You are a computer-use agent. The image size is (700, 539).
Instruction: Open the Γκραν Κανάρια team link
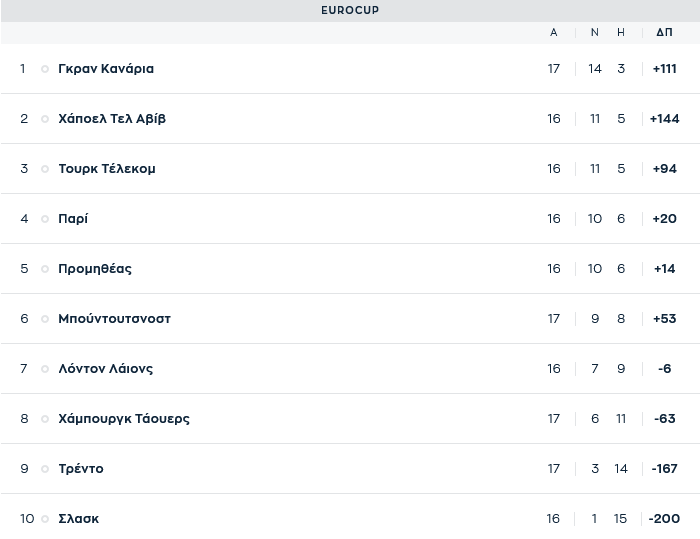[x=106, y=69]
